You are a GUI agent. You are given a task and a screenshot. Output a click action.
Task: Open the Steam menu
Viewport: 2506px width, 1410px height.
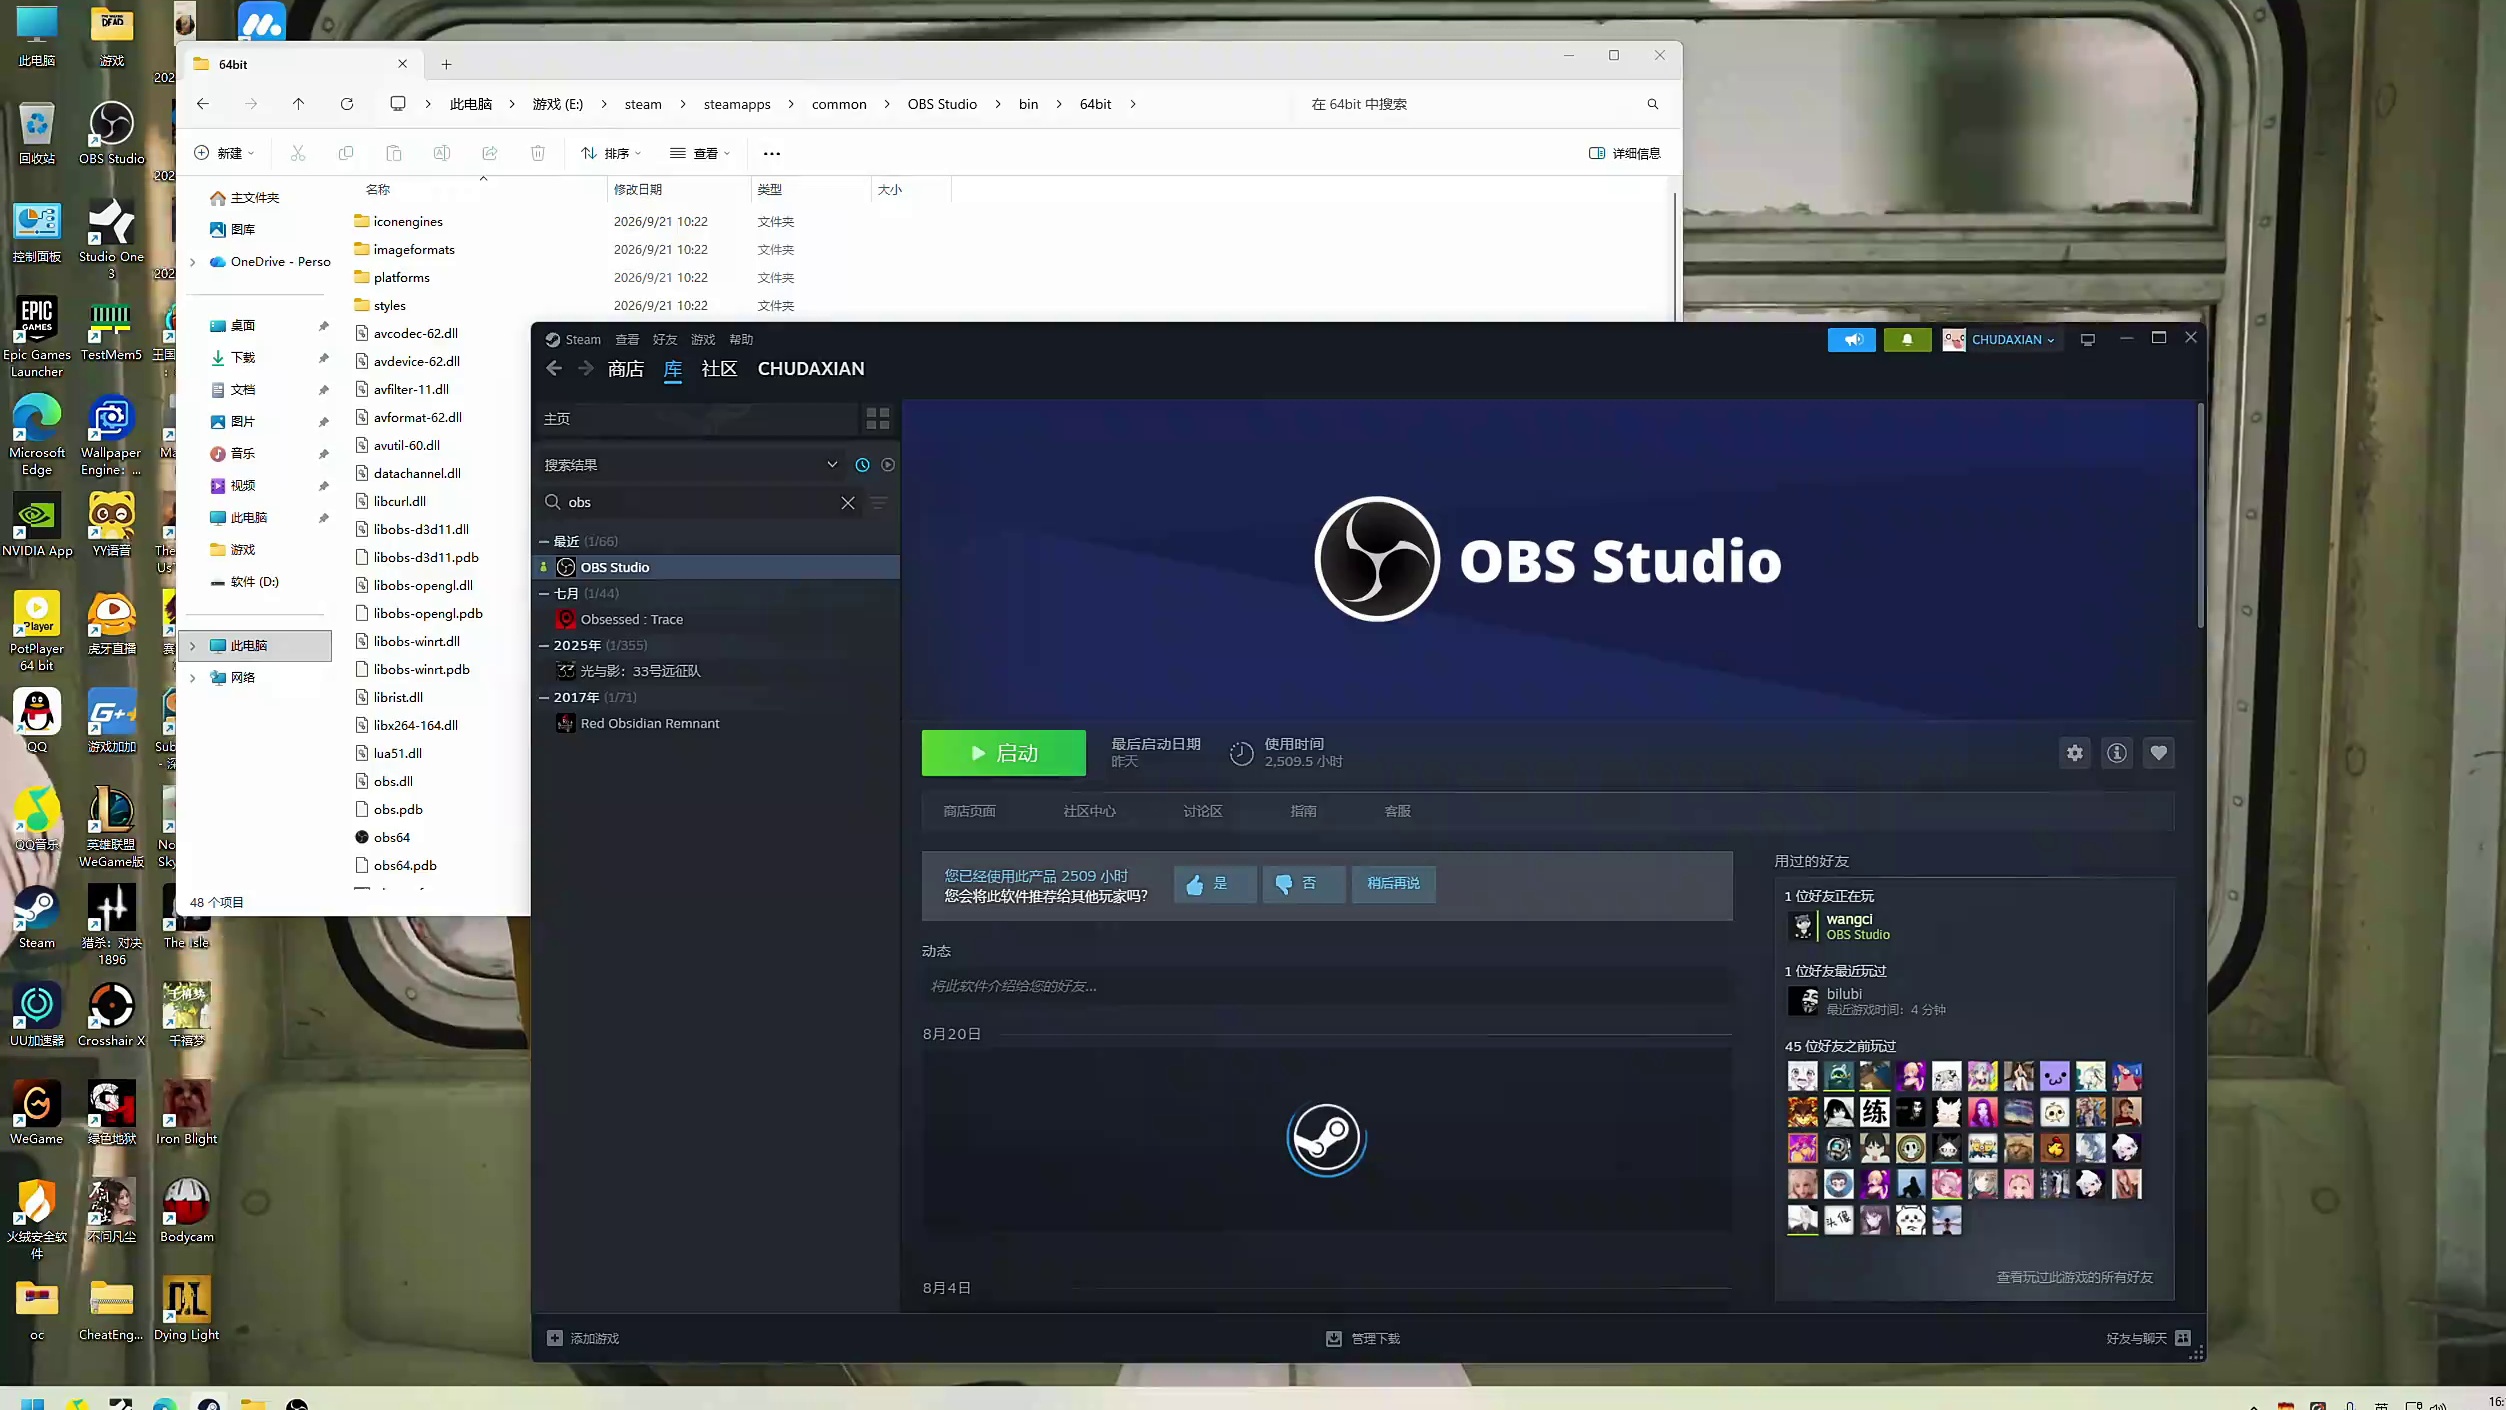[582, 340]
